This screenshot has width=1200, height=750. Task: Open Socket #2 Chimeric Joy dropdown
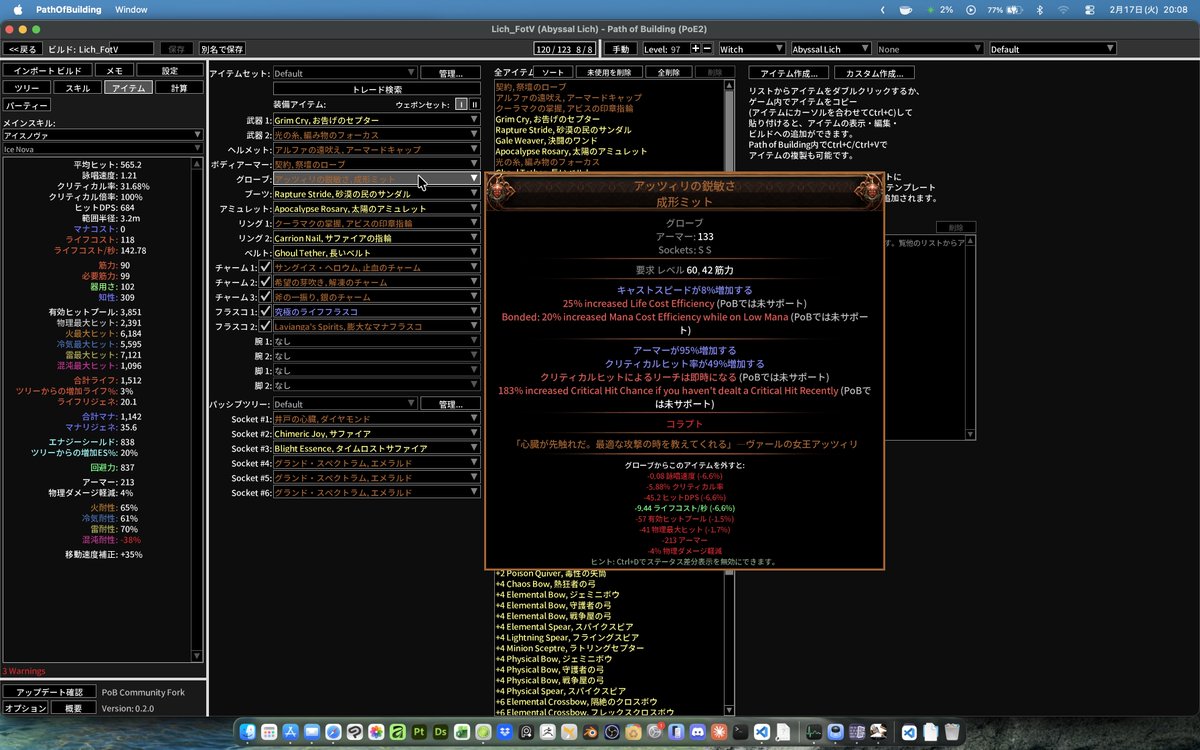pyautogui.click(x=376, y=434)
